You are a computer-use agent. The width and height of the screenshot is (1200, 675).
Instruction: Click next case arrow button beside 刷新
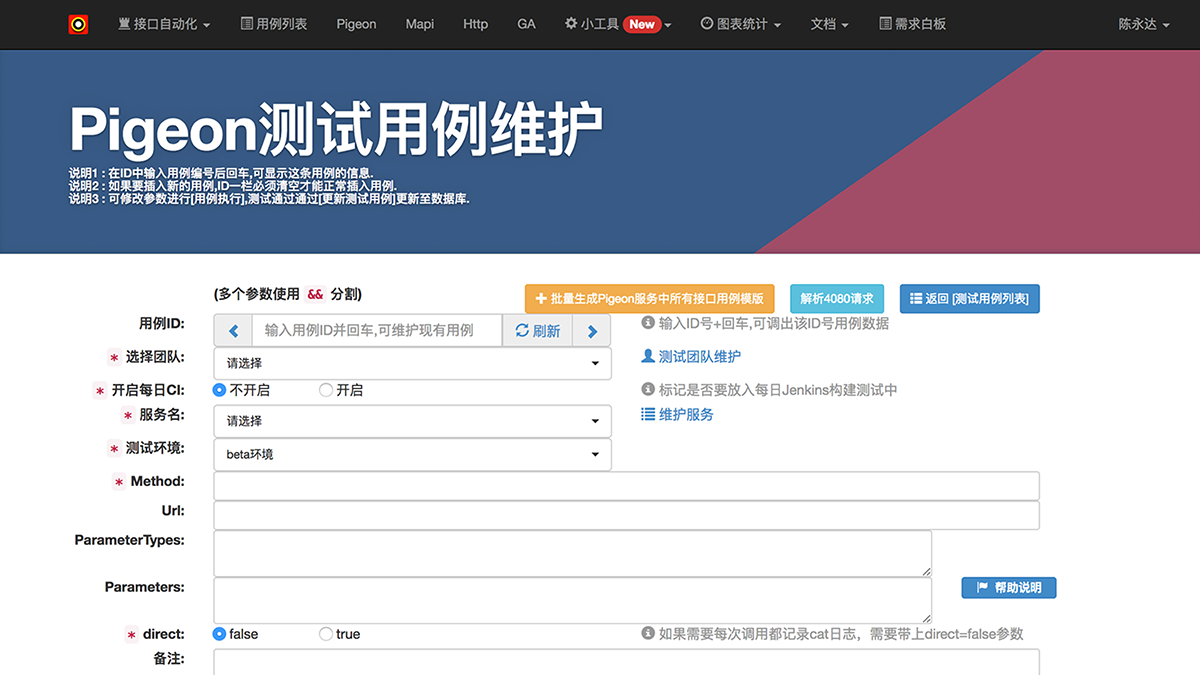pos(592,331)
